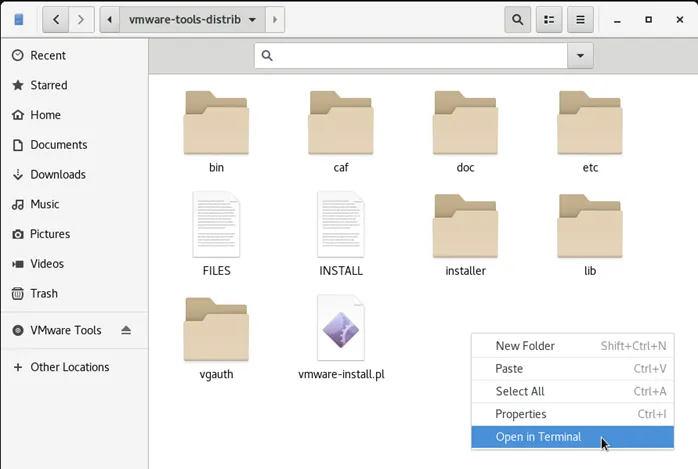The width and height of the screenshot is (698, 469).
Task: Open vmware-tools-distrib path dropdown
Action: click(192, 20)
